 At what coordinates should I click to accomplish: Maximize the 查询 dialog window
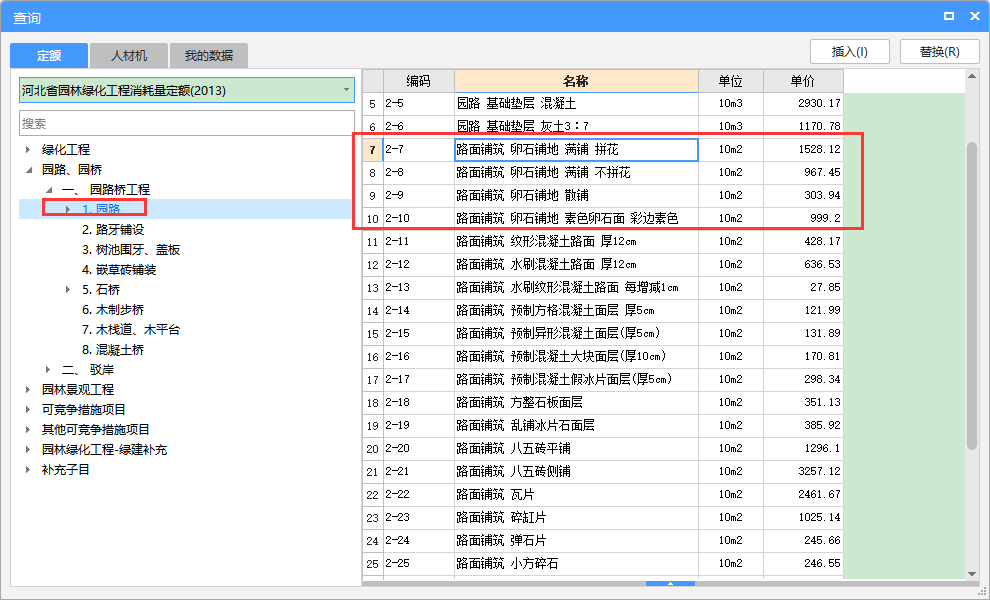point(948,16)
